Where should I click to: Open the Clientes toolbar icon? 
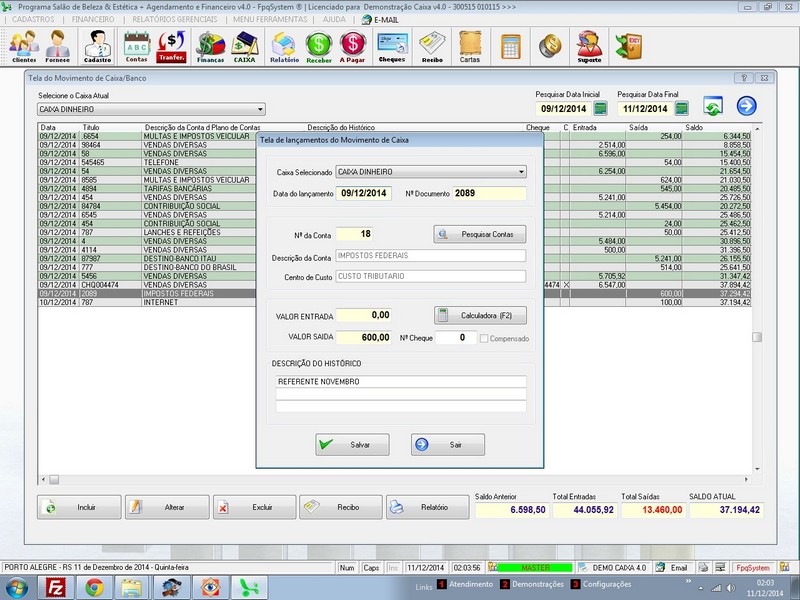(23, 46)
